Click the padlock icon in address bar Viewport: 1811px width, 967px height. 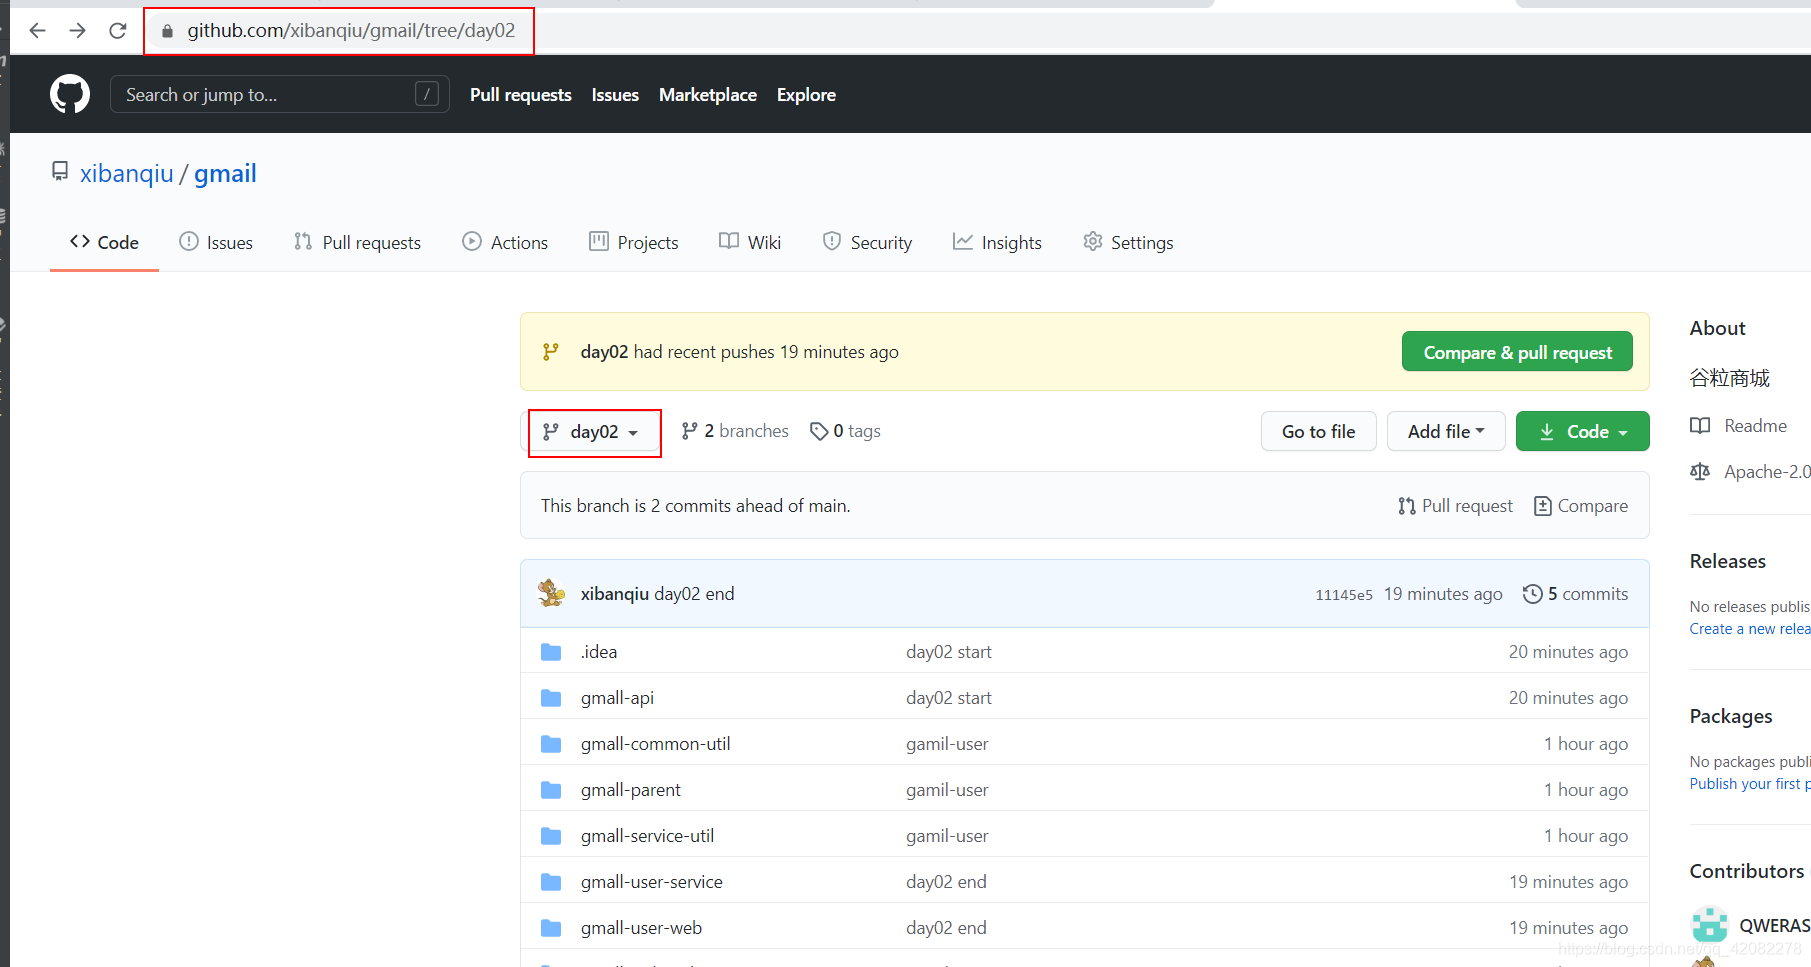[167, 31]
